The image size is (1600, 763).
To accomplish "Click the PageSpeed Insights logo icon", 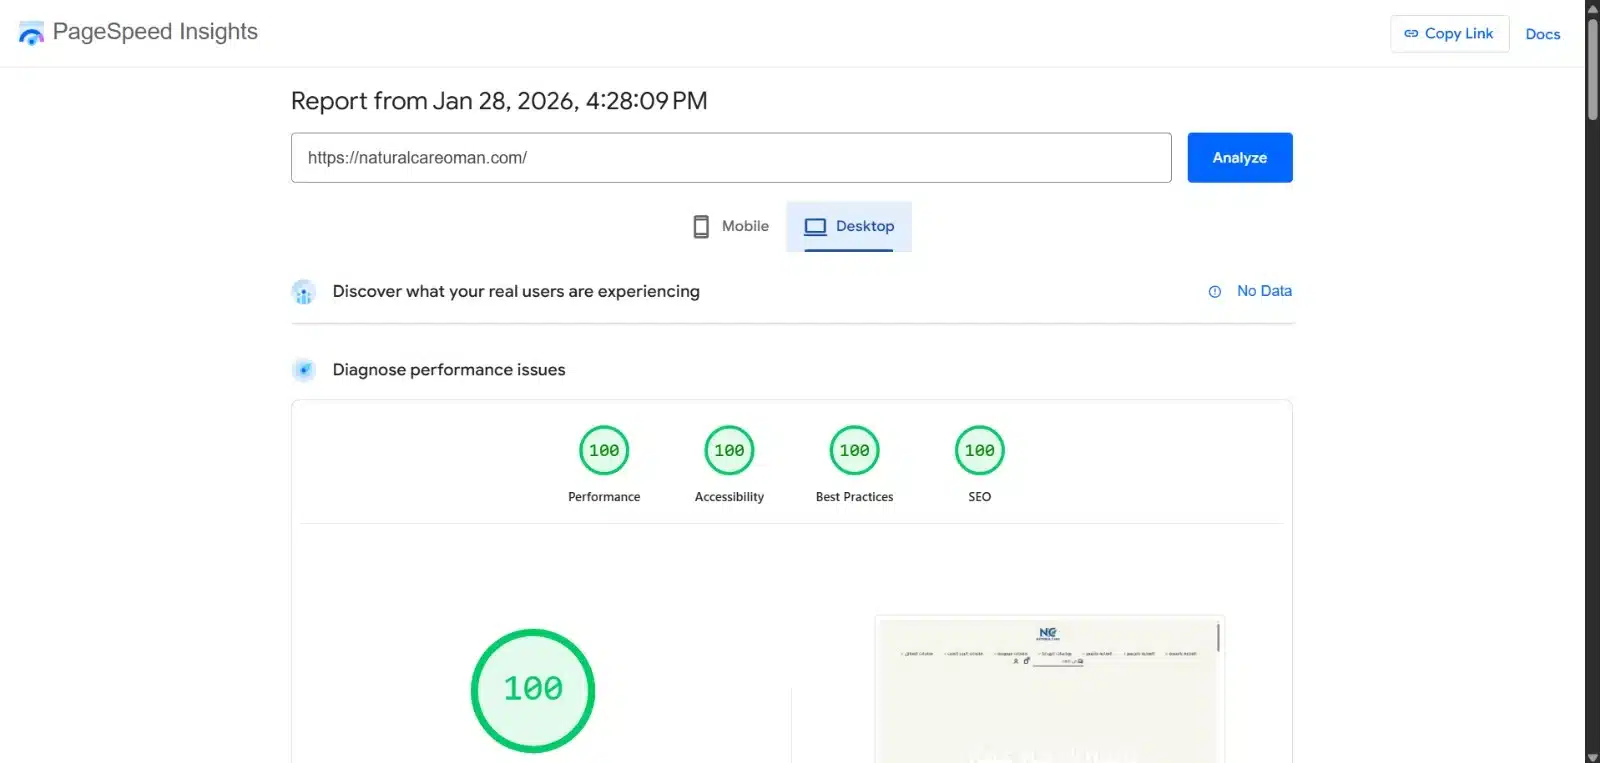I will click(x=31, y=34).
